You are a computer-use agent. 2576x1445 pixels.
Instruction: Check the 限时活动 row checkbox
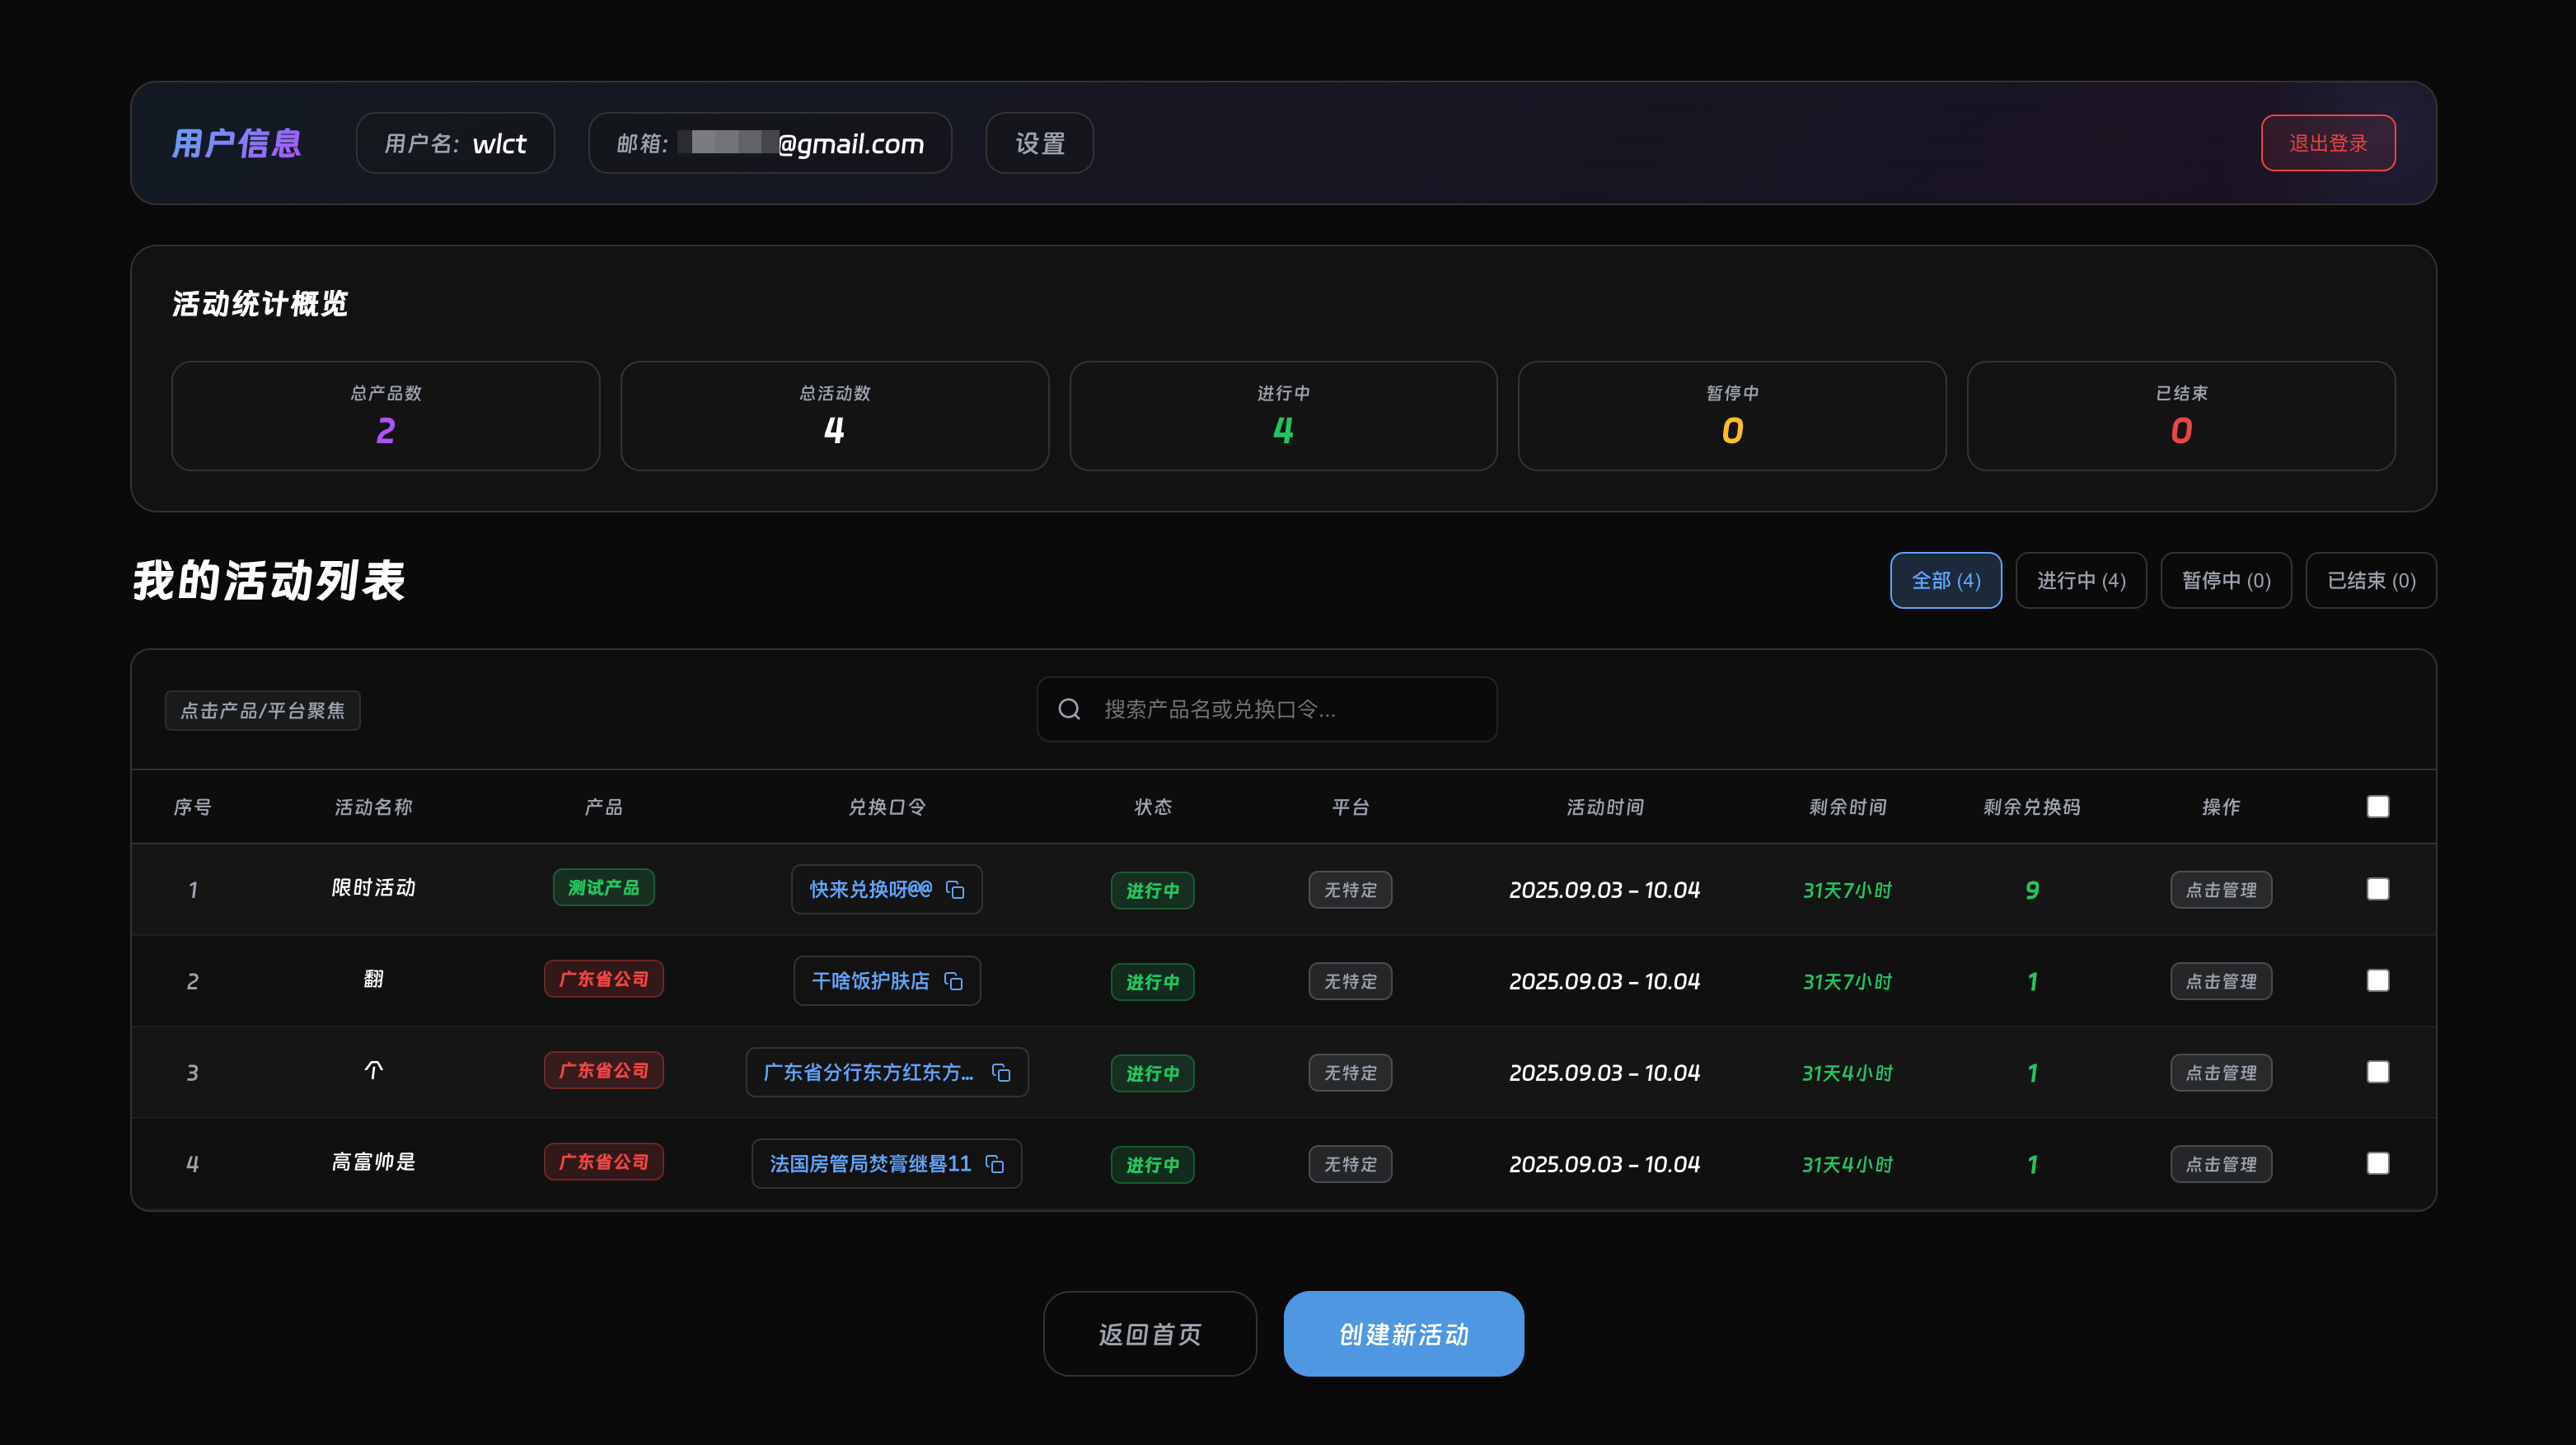coord(2378,889)
